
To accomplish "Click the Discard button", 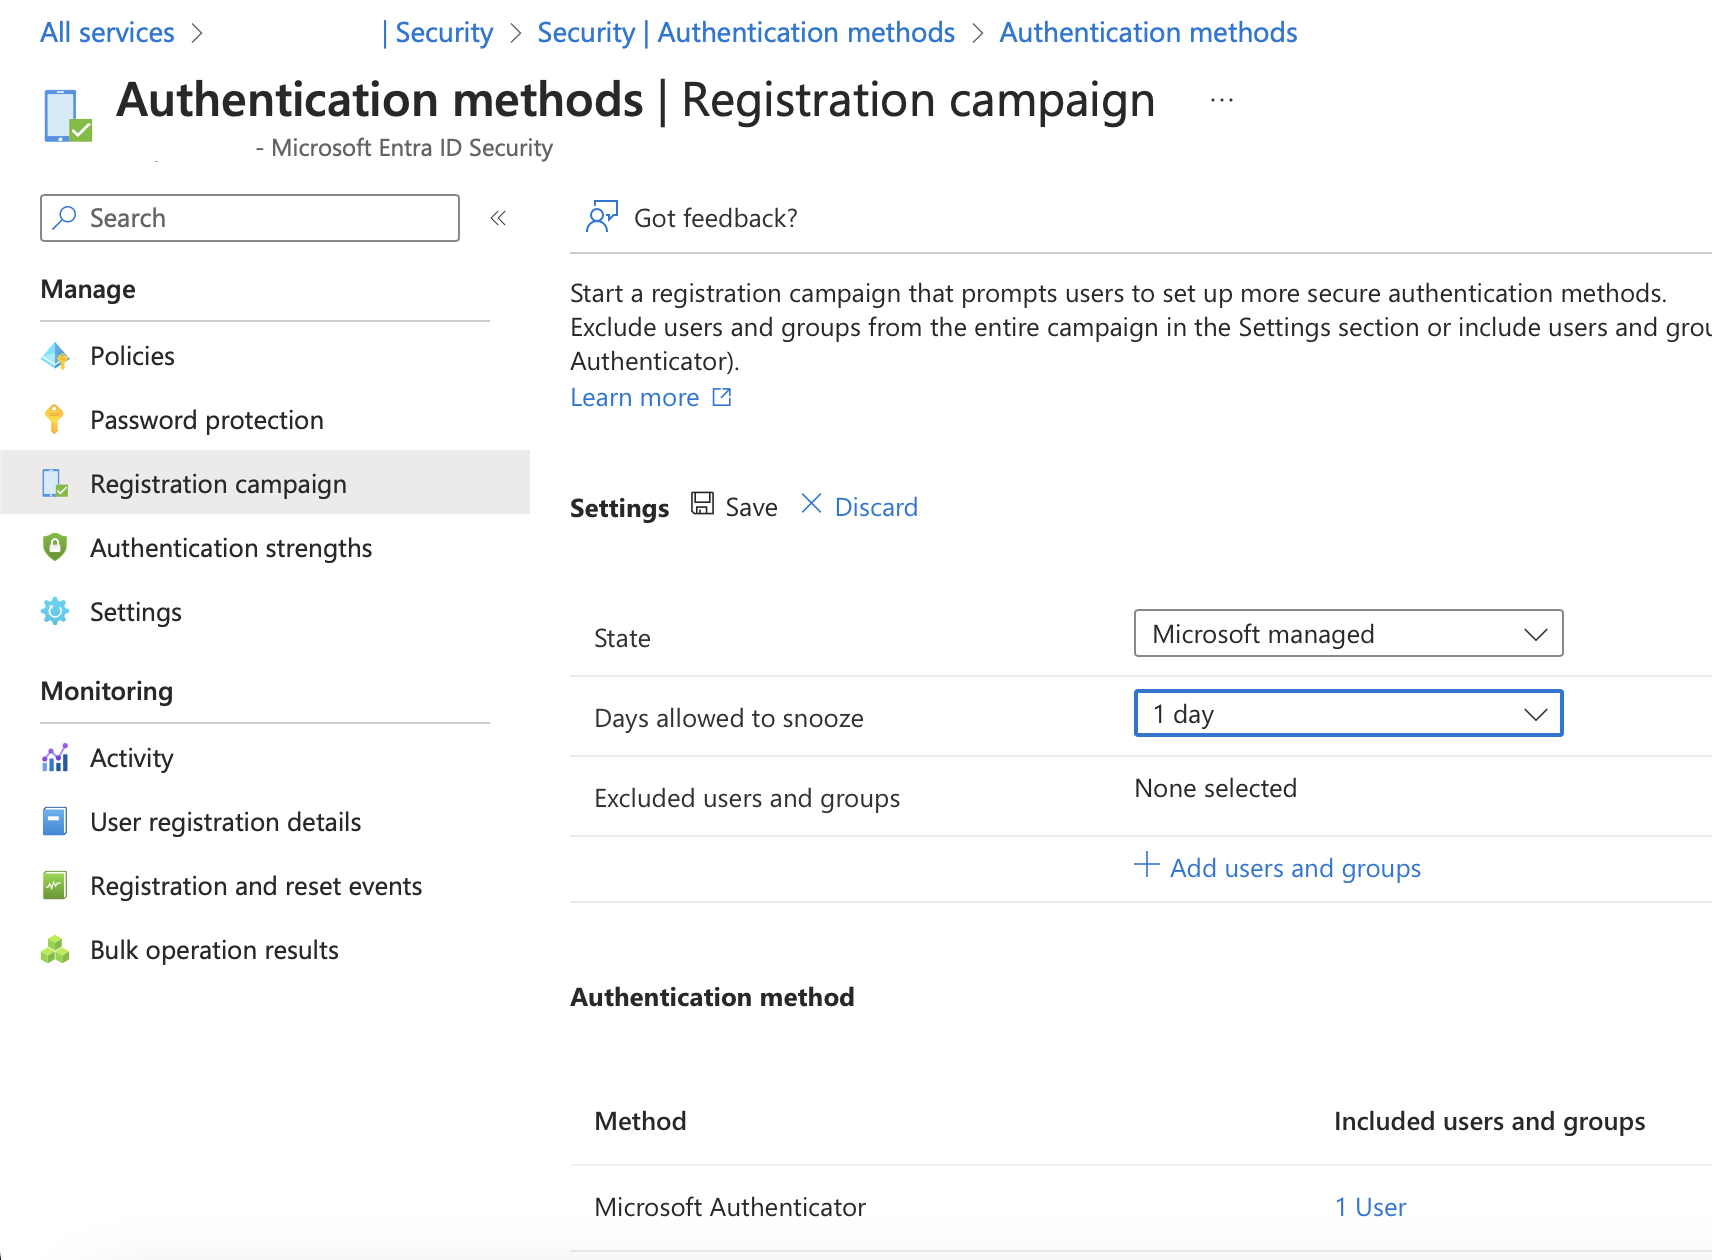I will tap(860, 506).
